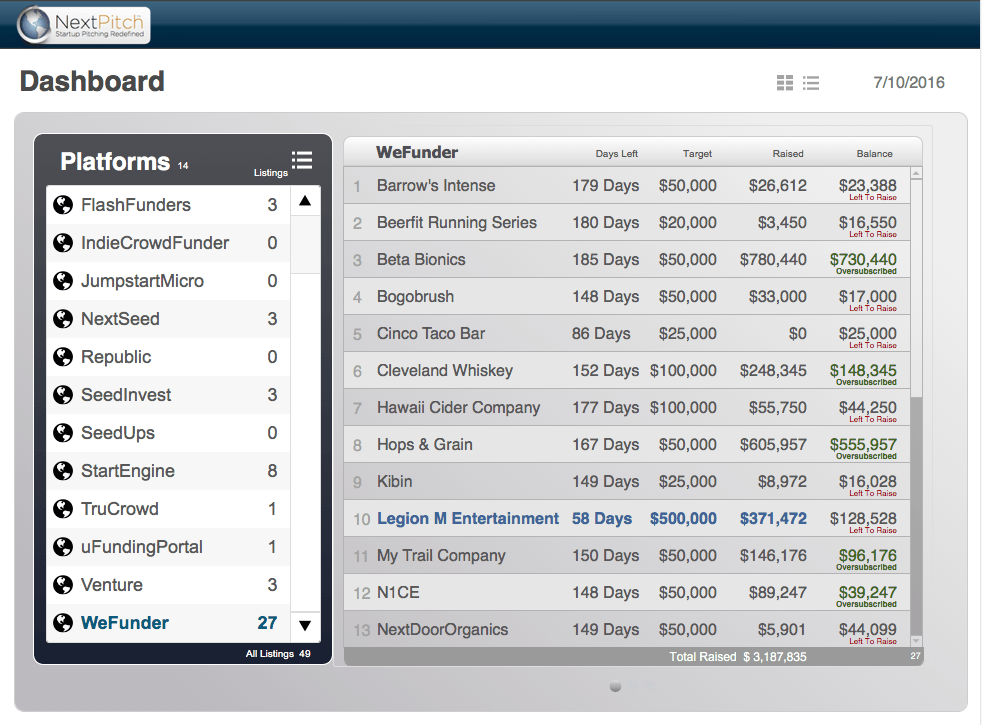Click globe icon beside StartEngine
This screenshot has height=725, width=982.
[63, 471]
